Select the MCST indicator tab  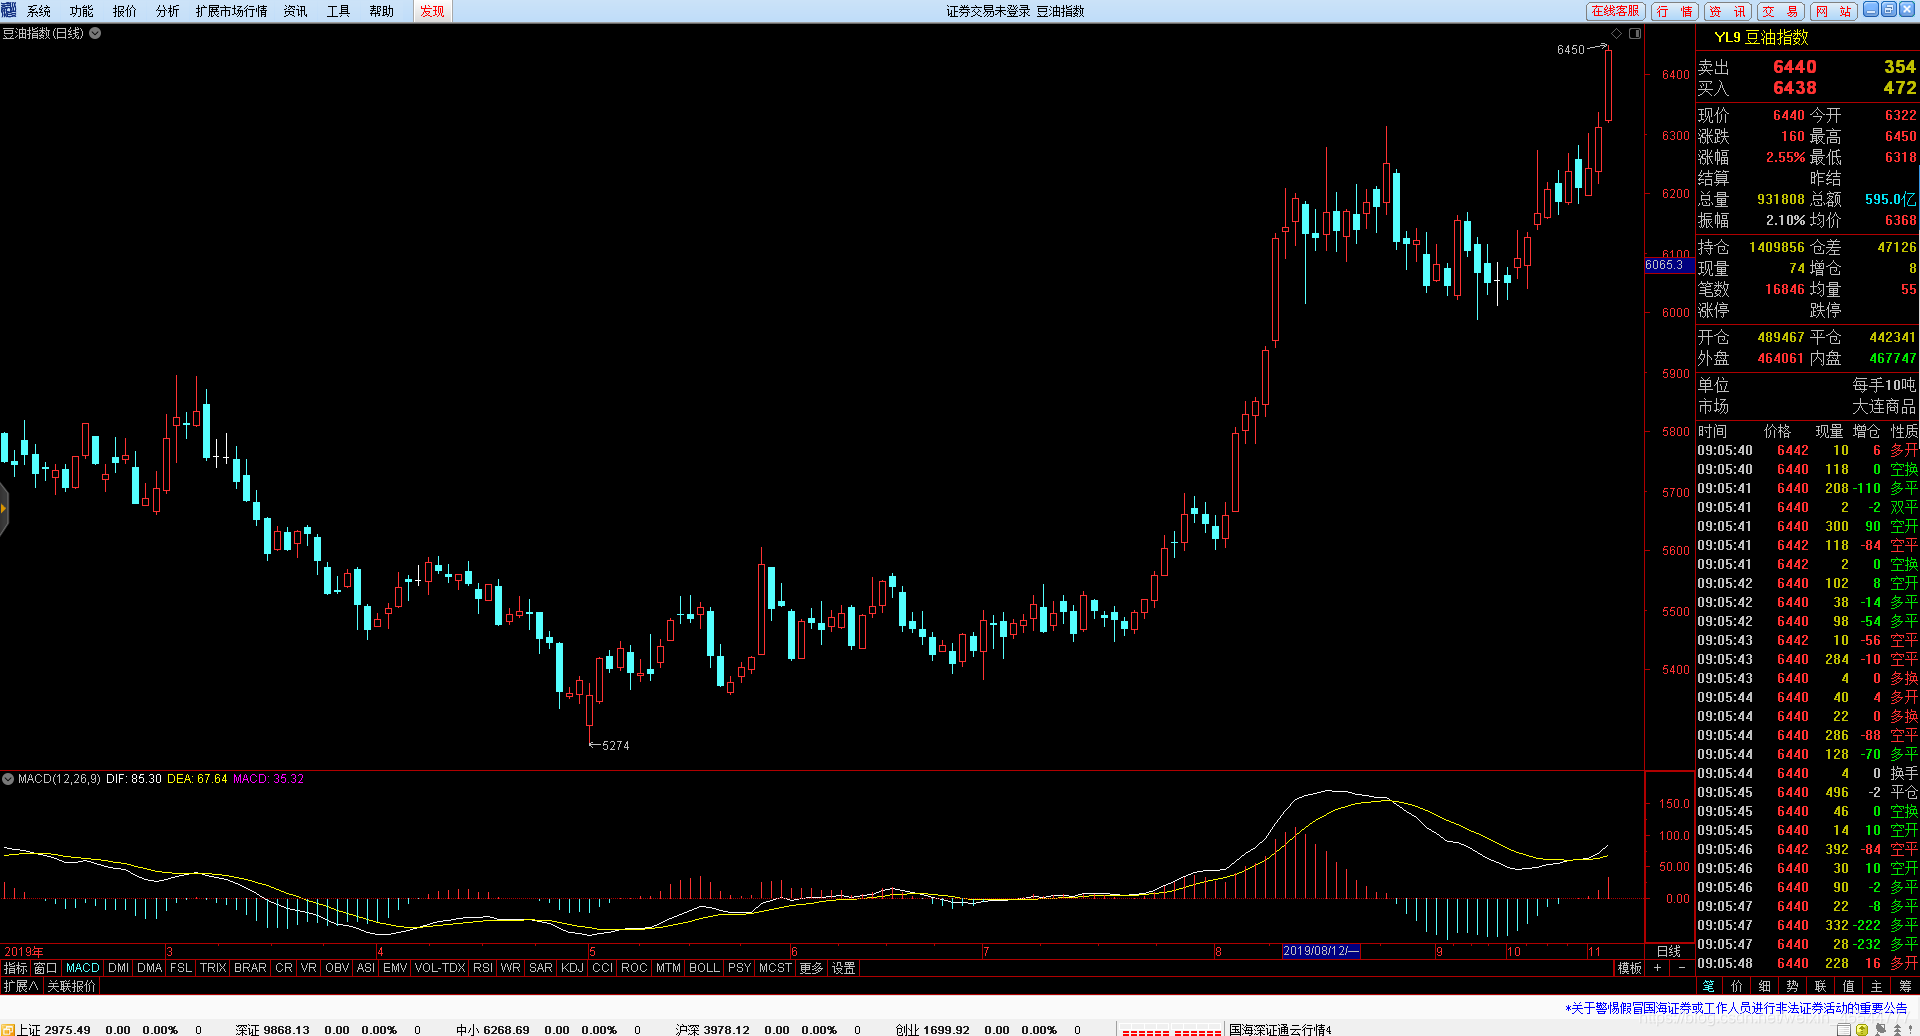pyautogui.click(x=775, y=968)
